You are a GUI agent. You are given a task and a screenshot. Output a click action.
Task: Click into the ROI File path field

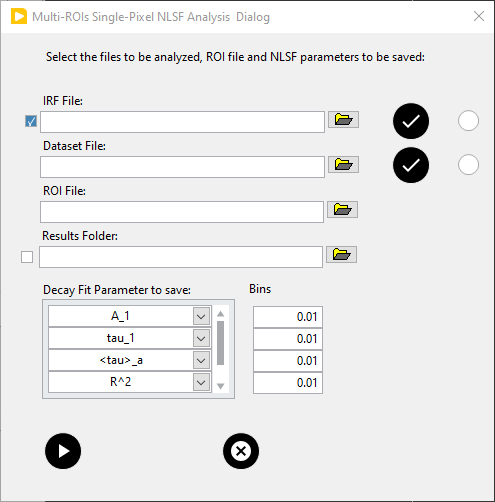[x=182, y=212]
